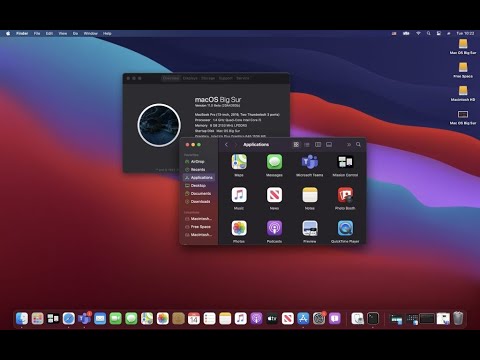Image resolution: width=480 pixels, height=360 pixels.
Task: Switch Finder to icon view
Action: 296,144
